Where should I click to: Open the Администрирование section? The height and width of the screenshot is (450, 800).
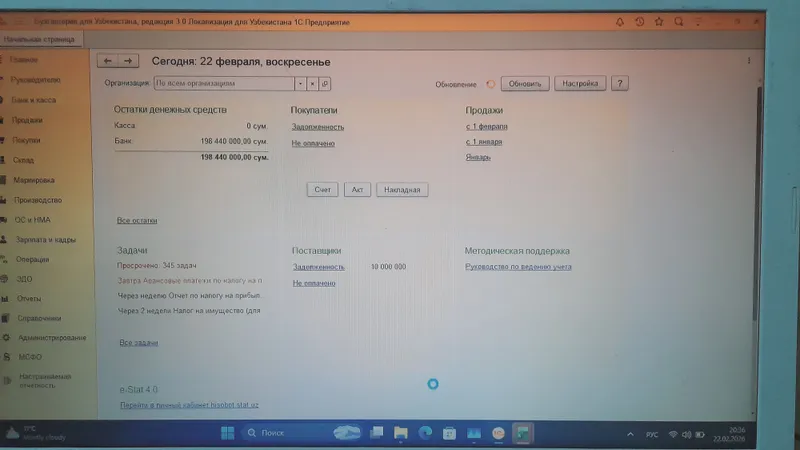pyautogui.click(x=52, y=338)
